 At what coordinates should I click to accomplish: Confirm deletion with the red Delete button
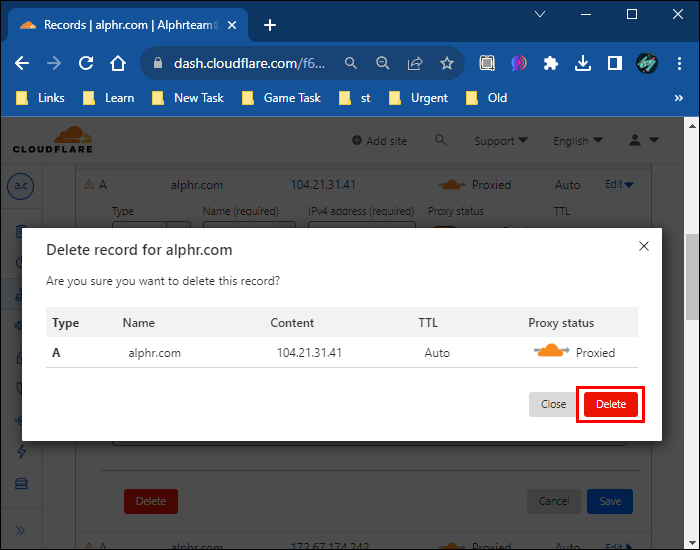tap(610, 404)
